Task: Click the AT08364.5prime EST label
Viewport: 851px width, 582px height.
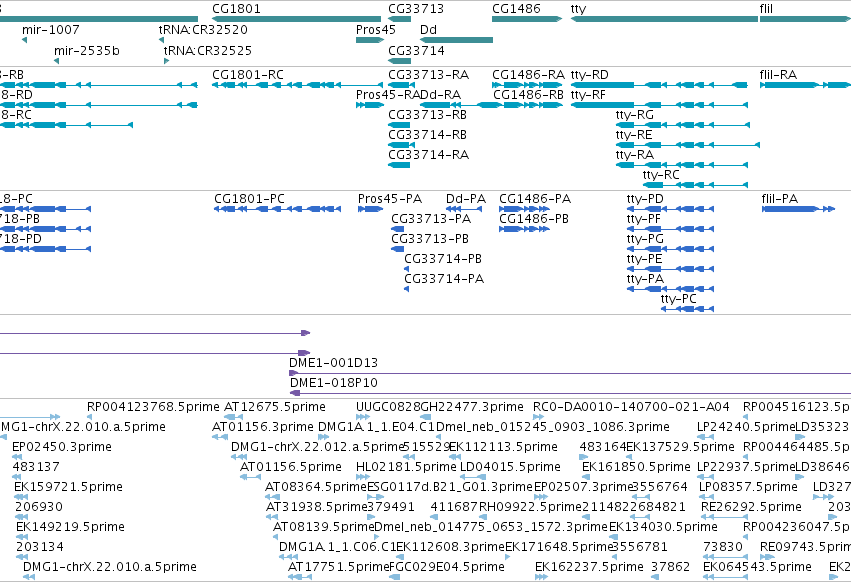Action: tap(316, 487)
